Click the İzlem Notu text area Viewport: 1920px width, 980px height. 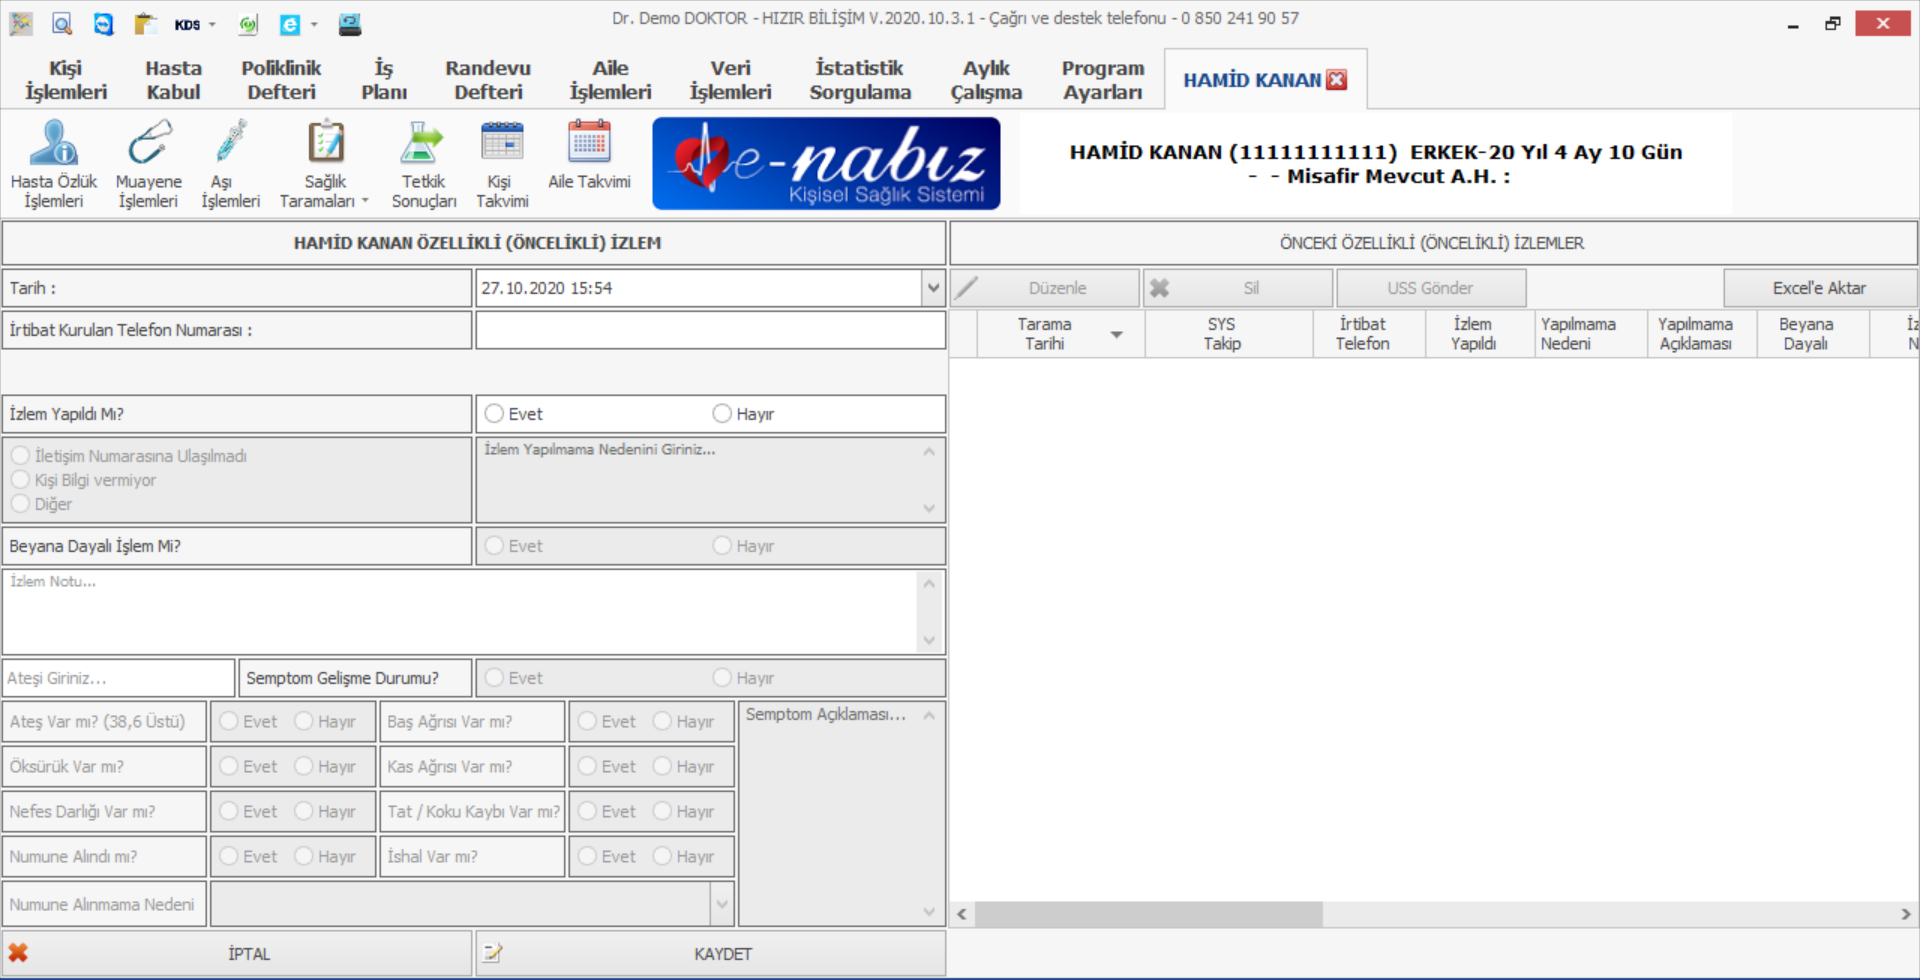click(473, 612)
